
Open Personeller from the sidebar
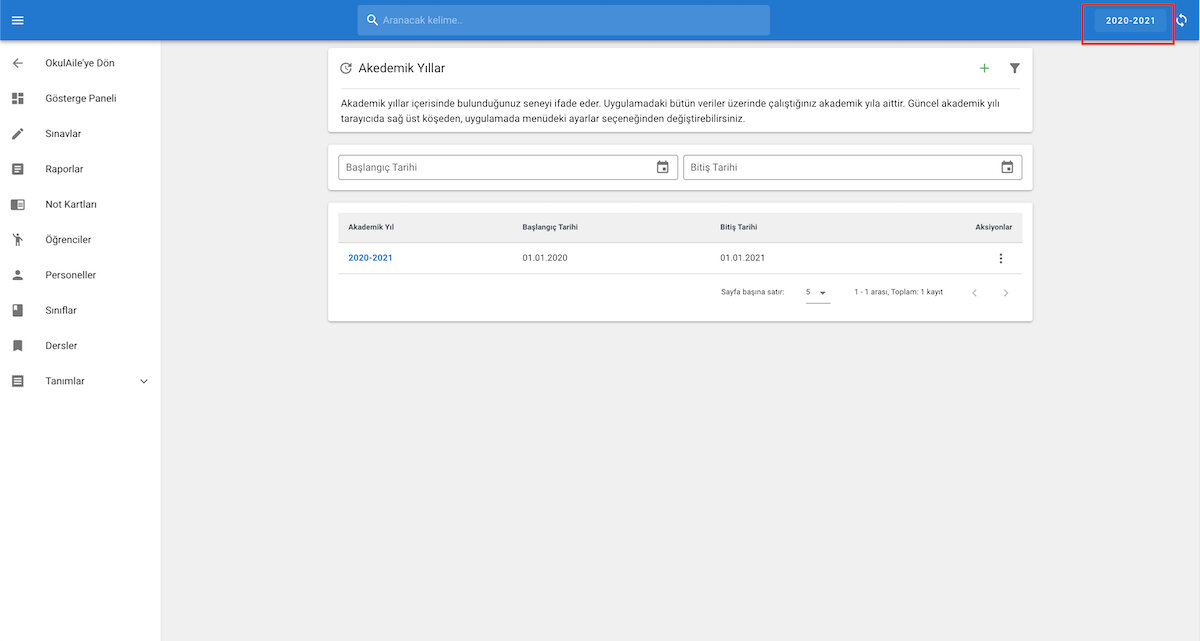pos(71,275)
